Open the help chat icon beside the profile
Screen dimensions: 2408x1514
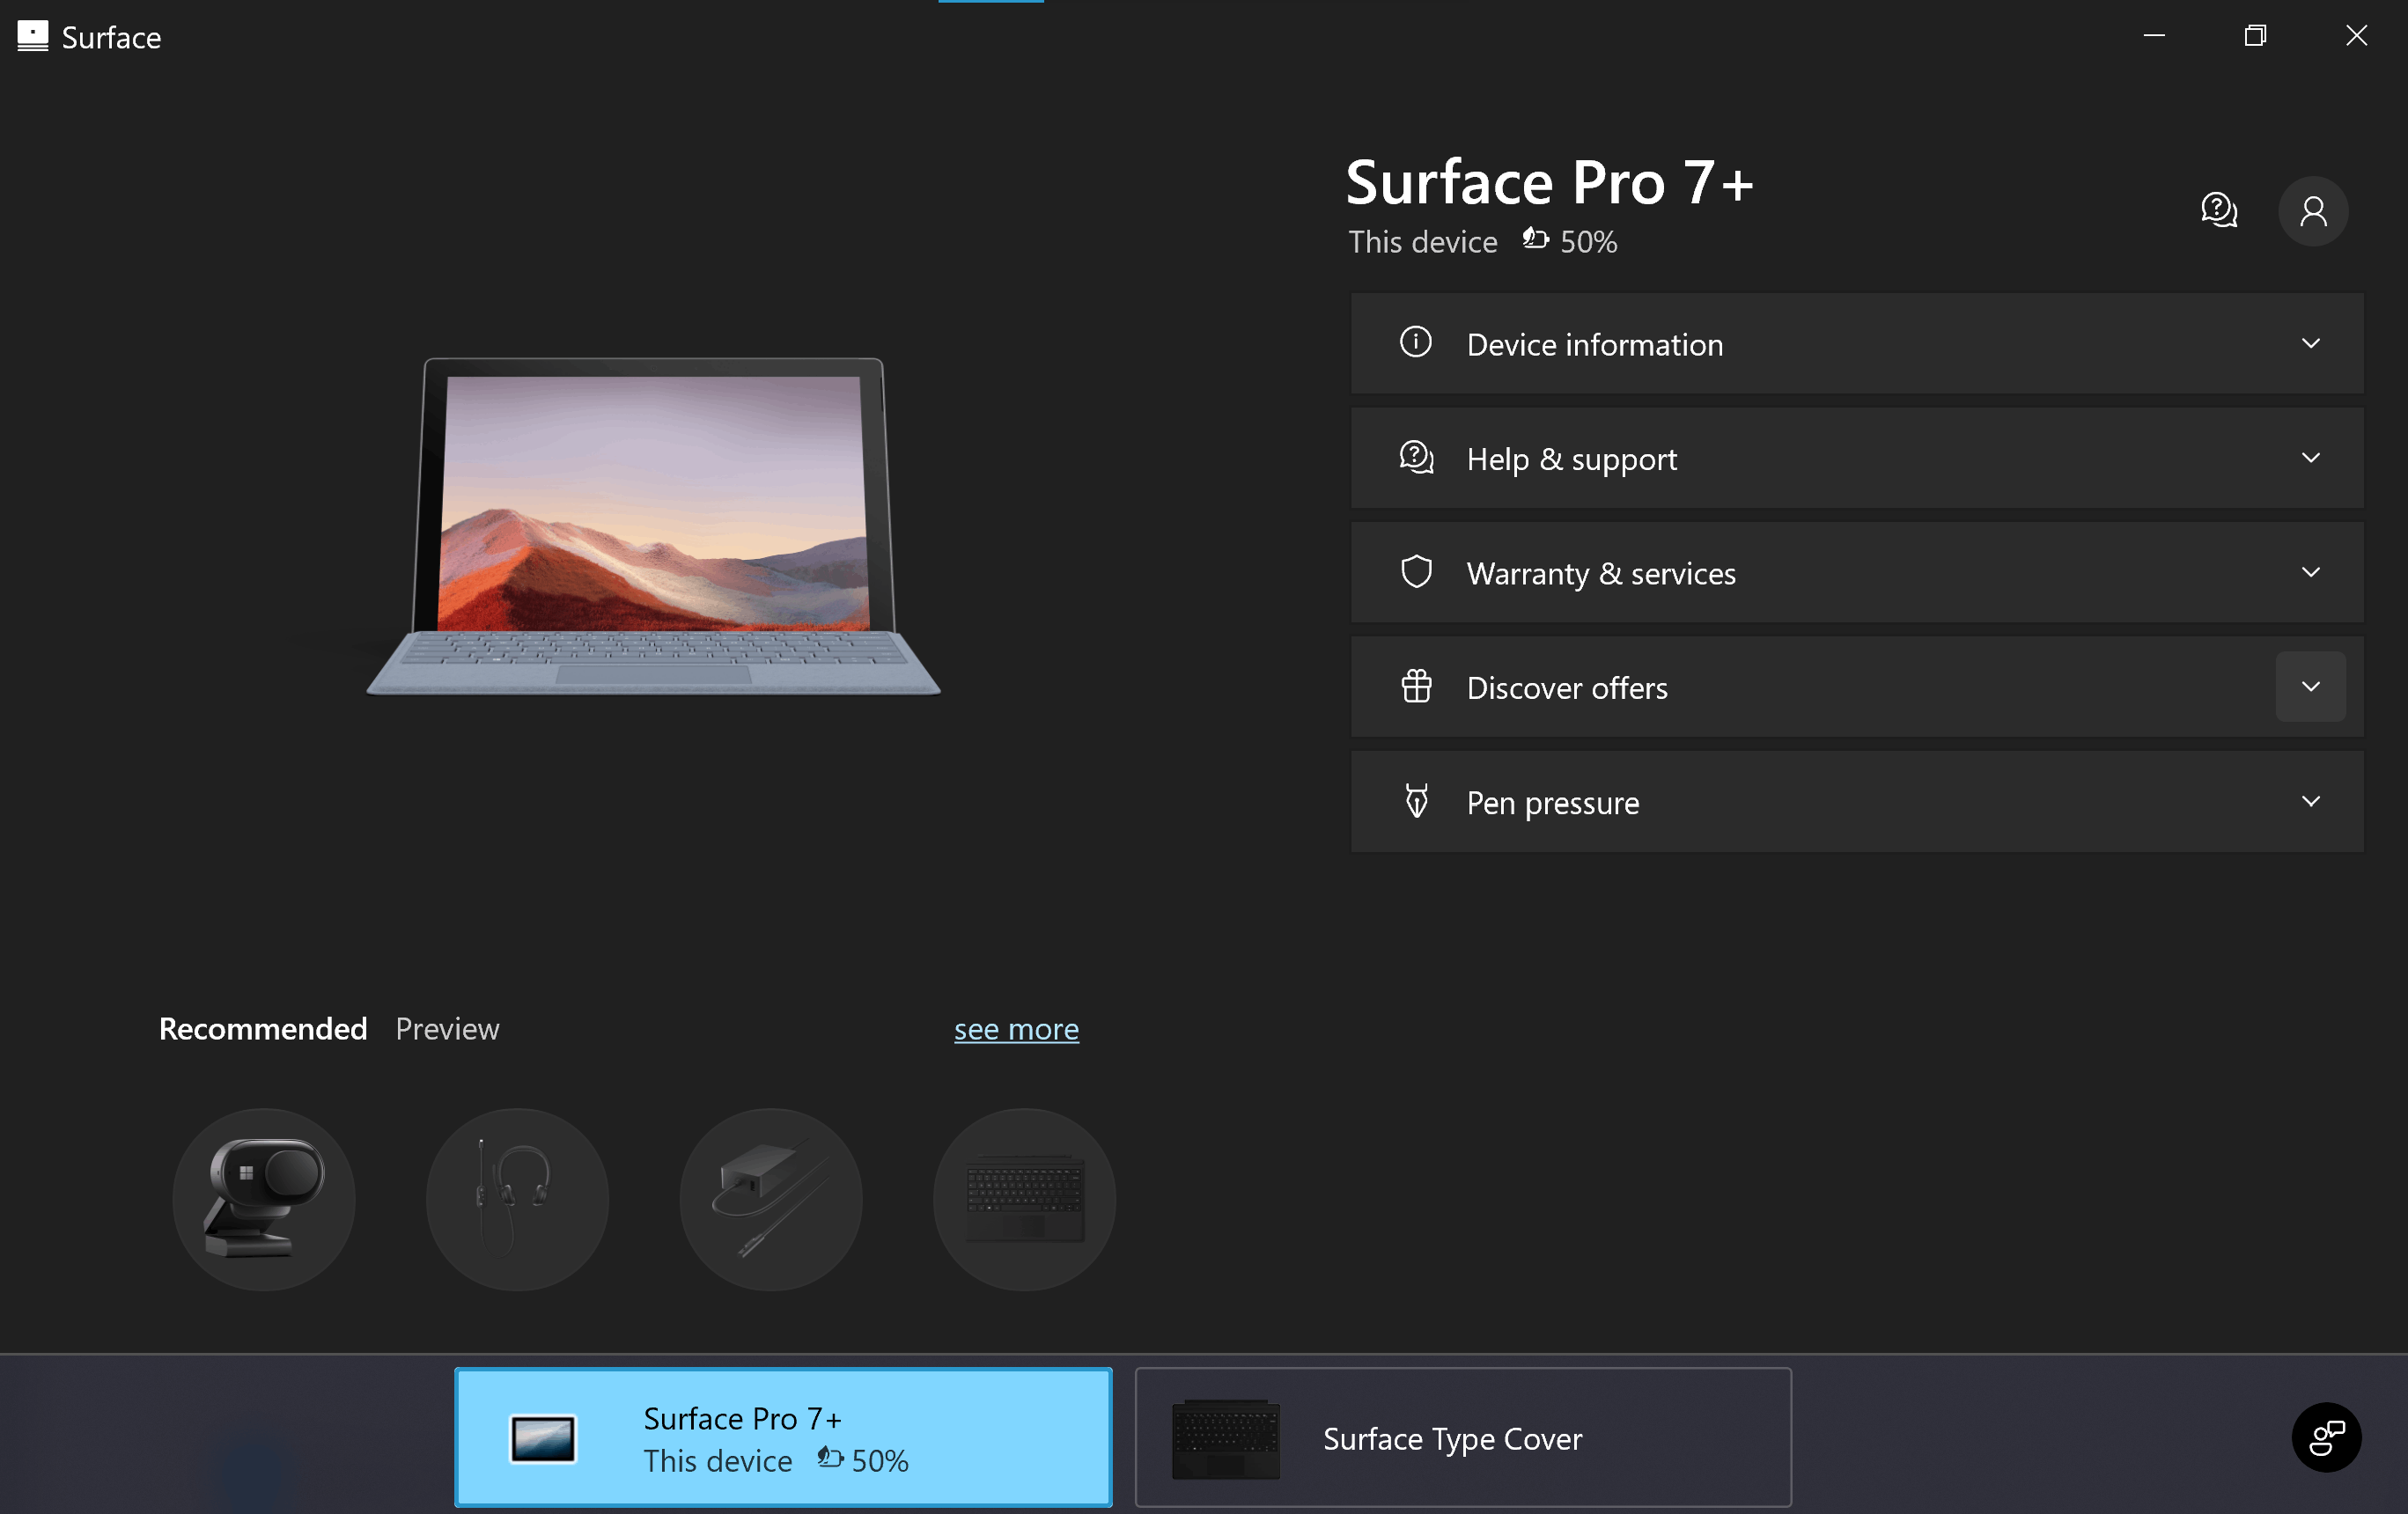tap(2218, 210)
